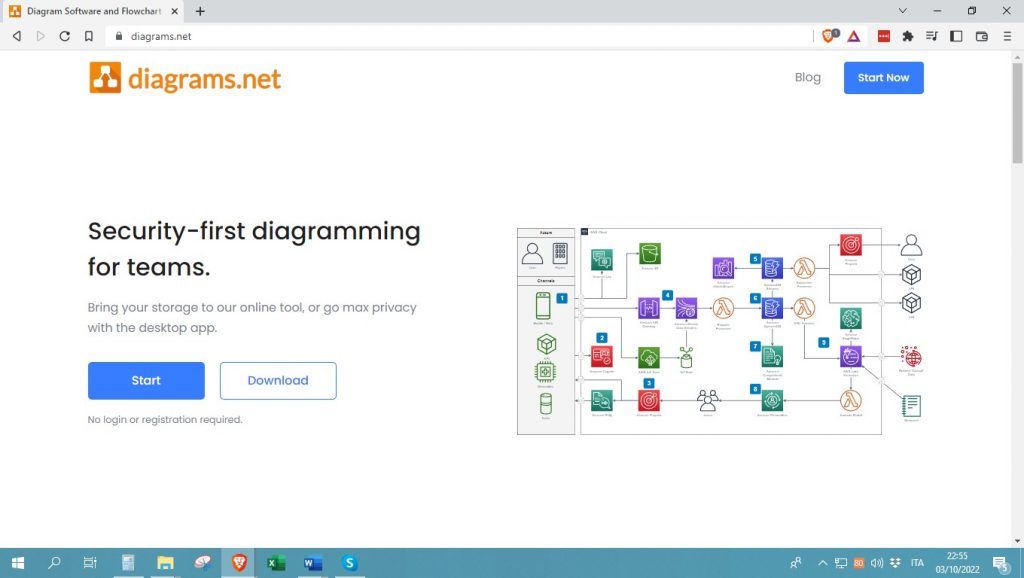This screenshot has width=1024, height=578.
Task: Expand the tab list chevron
Action: [903, 10]
